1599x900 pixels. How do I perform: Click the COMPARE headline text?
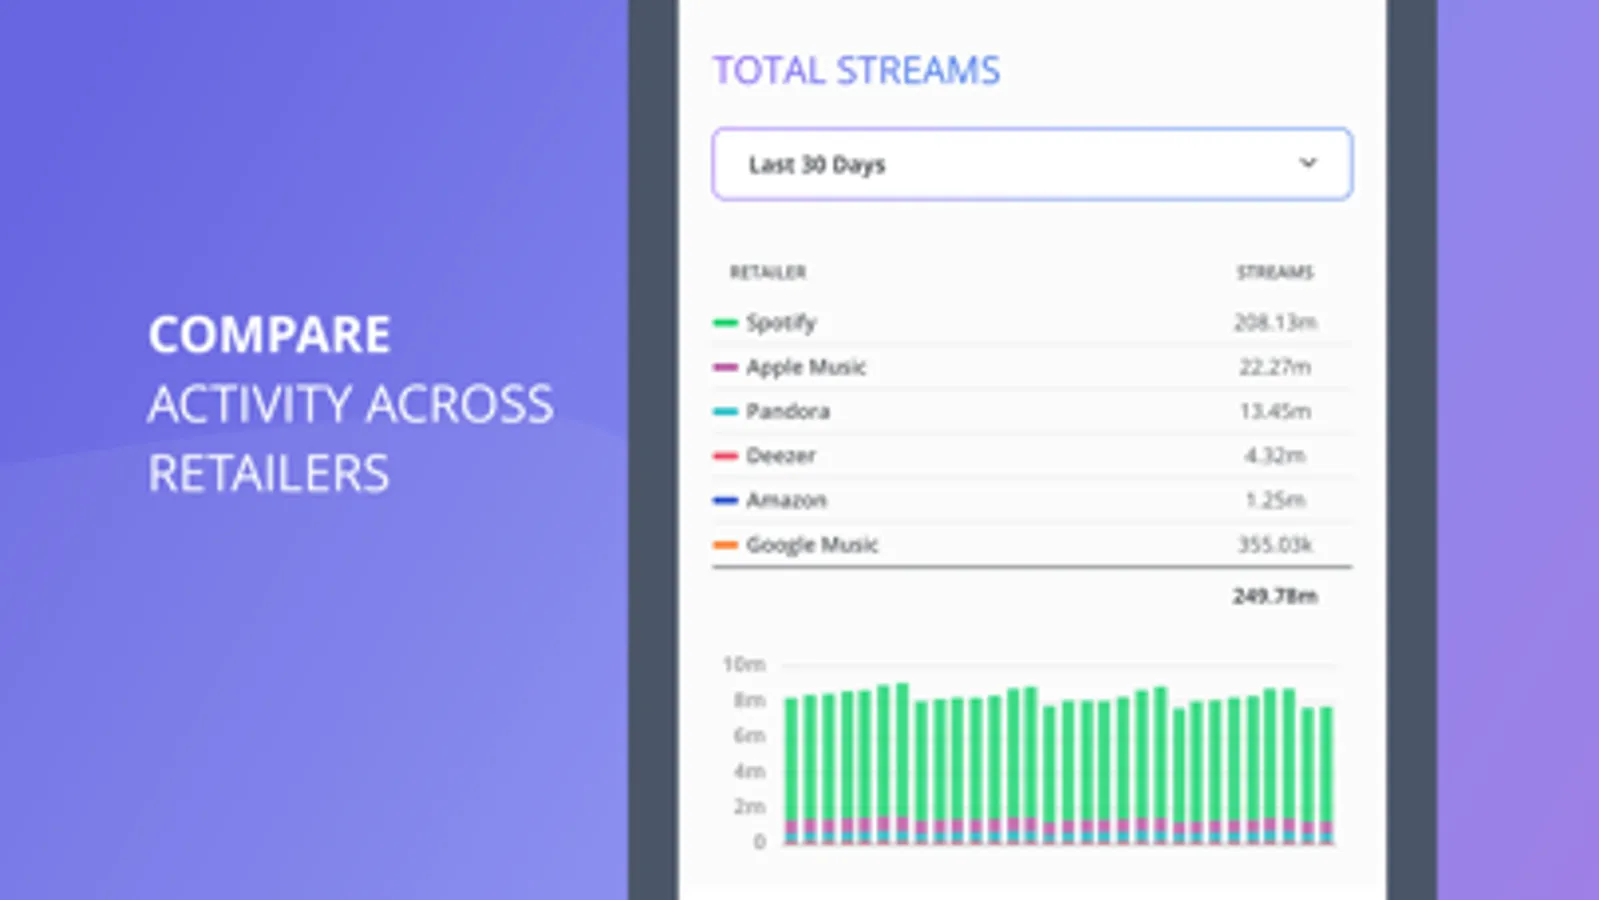pyautogui.click(x=269, y=335)
